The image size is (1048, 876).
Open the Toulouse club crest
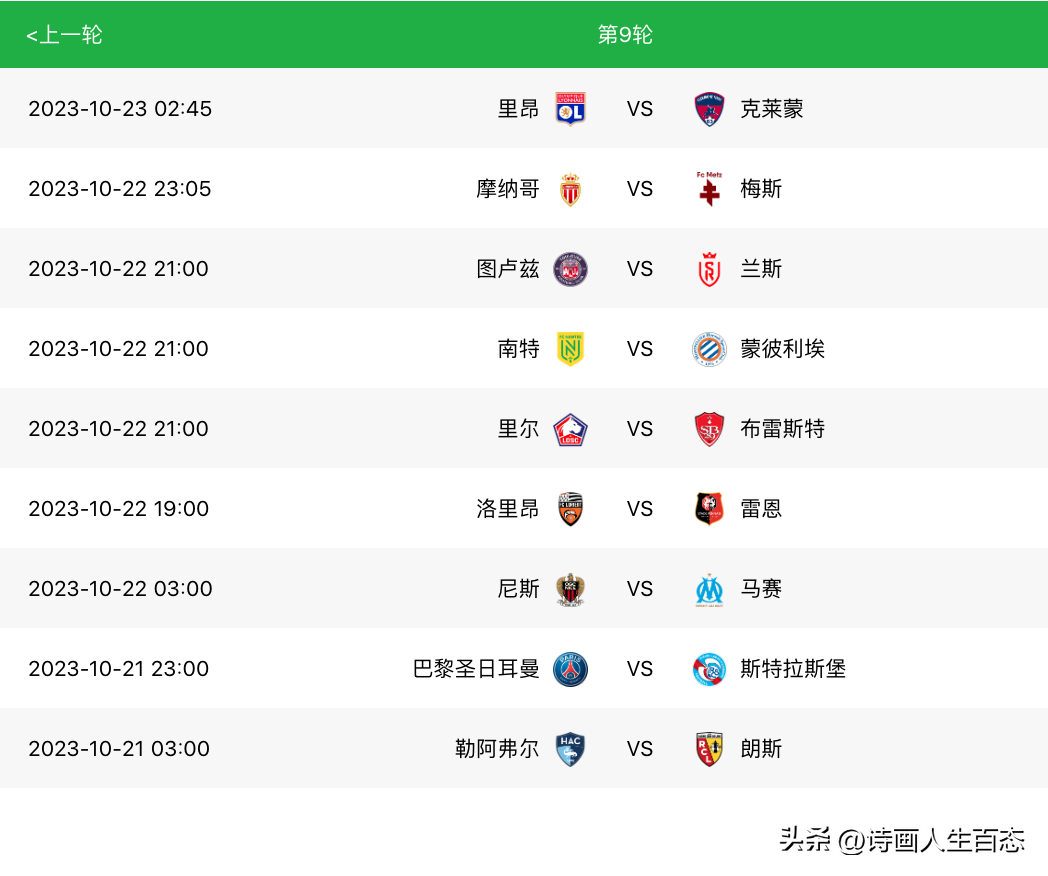click(x=570, y=269)
